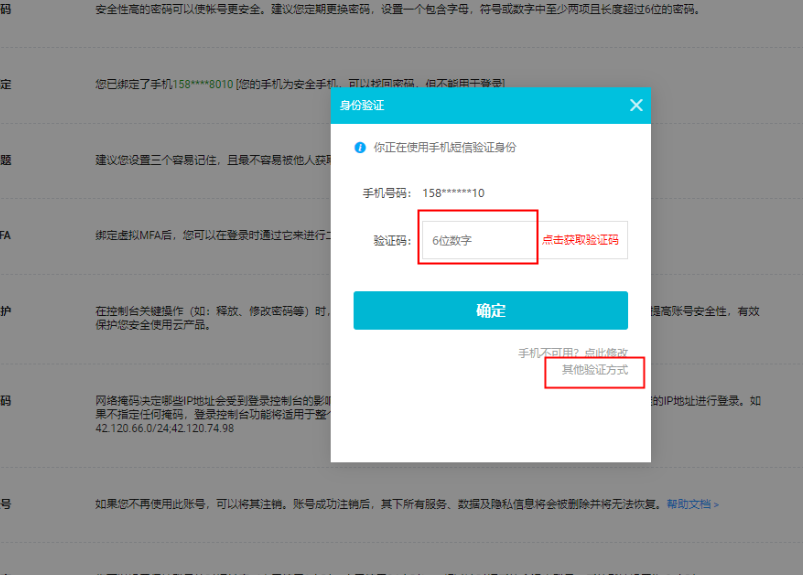Click the 身份验证 dialog title
The height and width of the screenshot is (575, 803).
coord(362,105)
